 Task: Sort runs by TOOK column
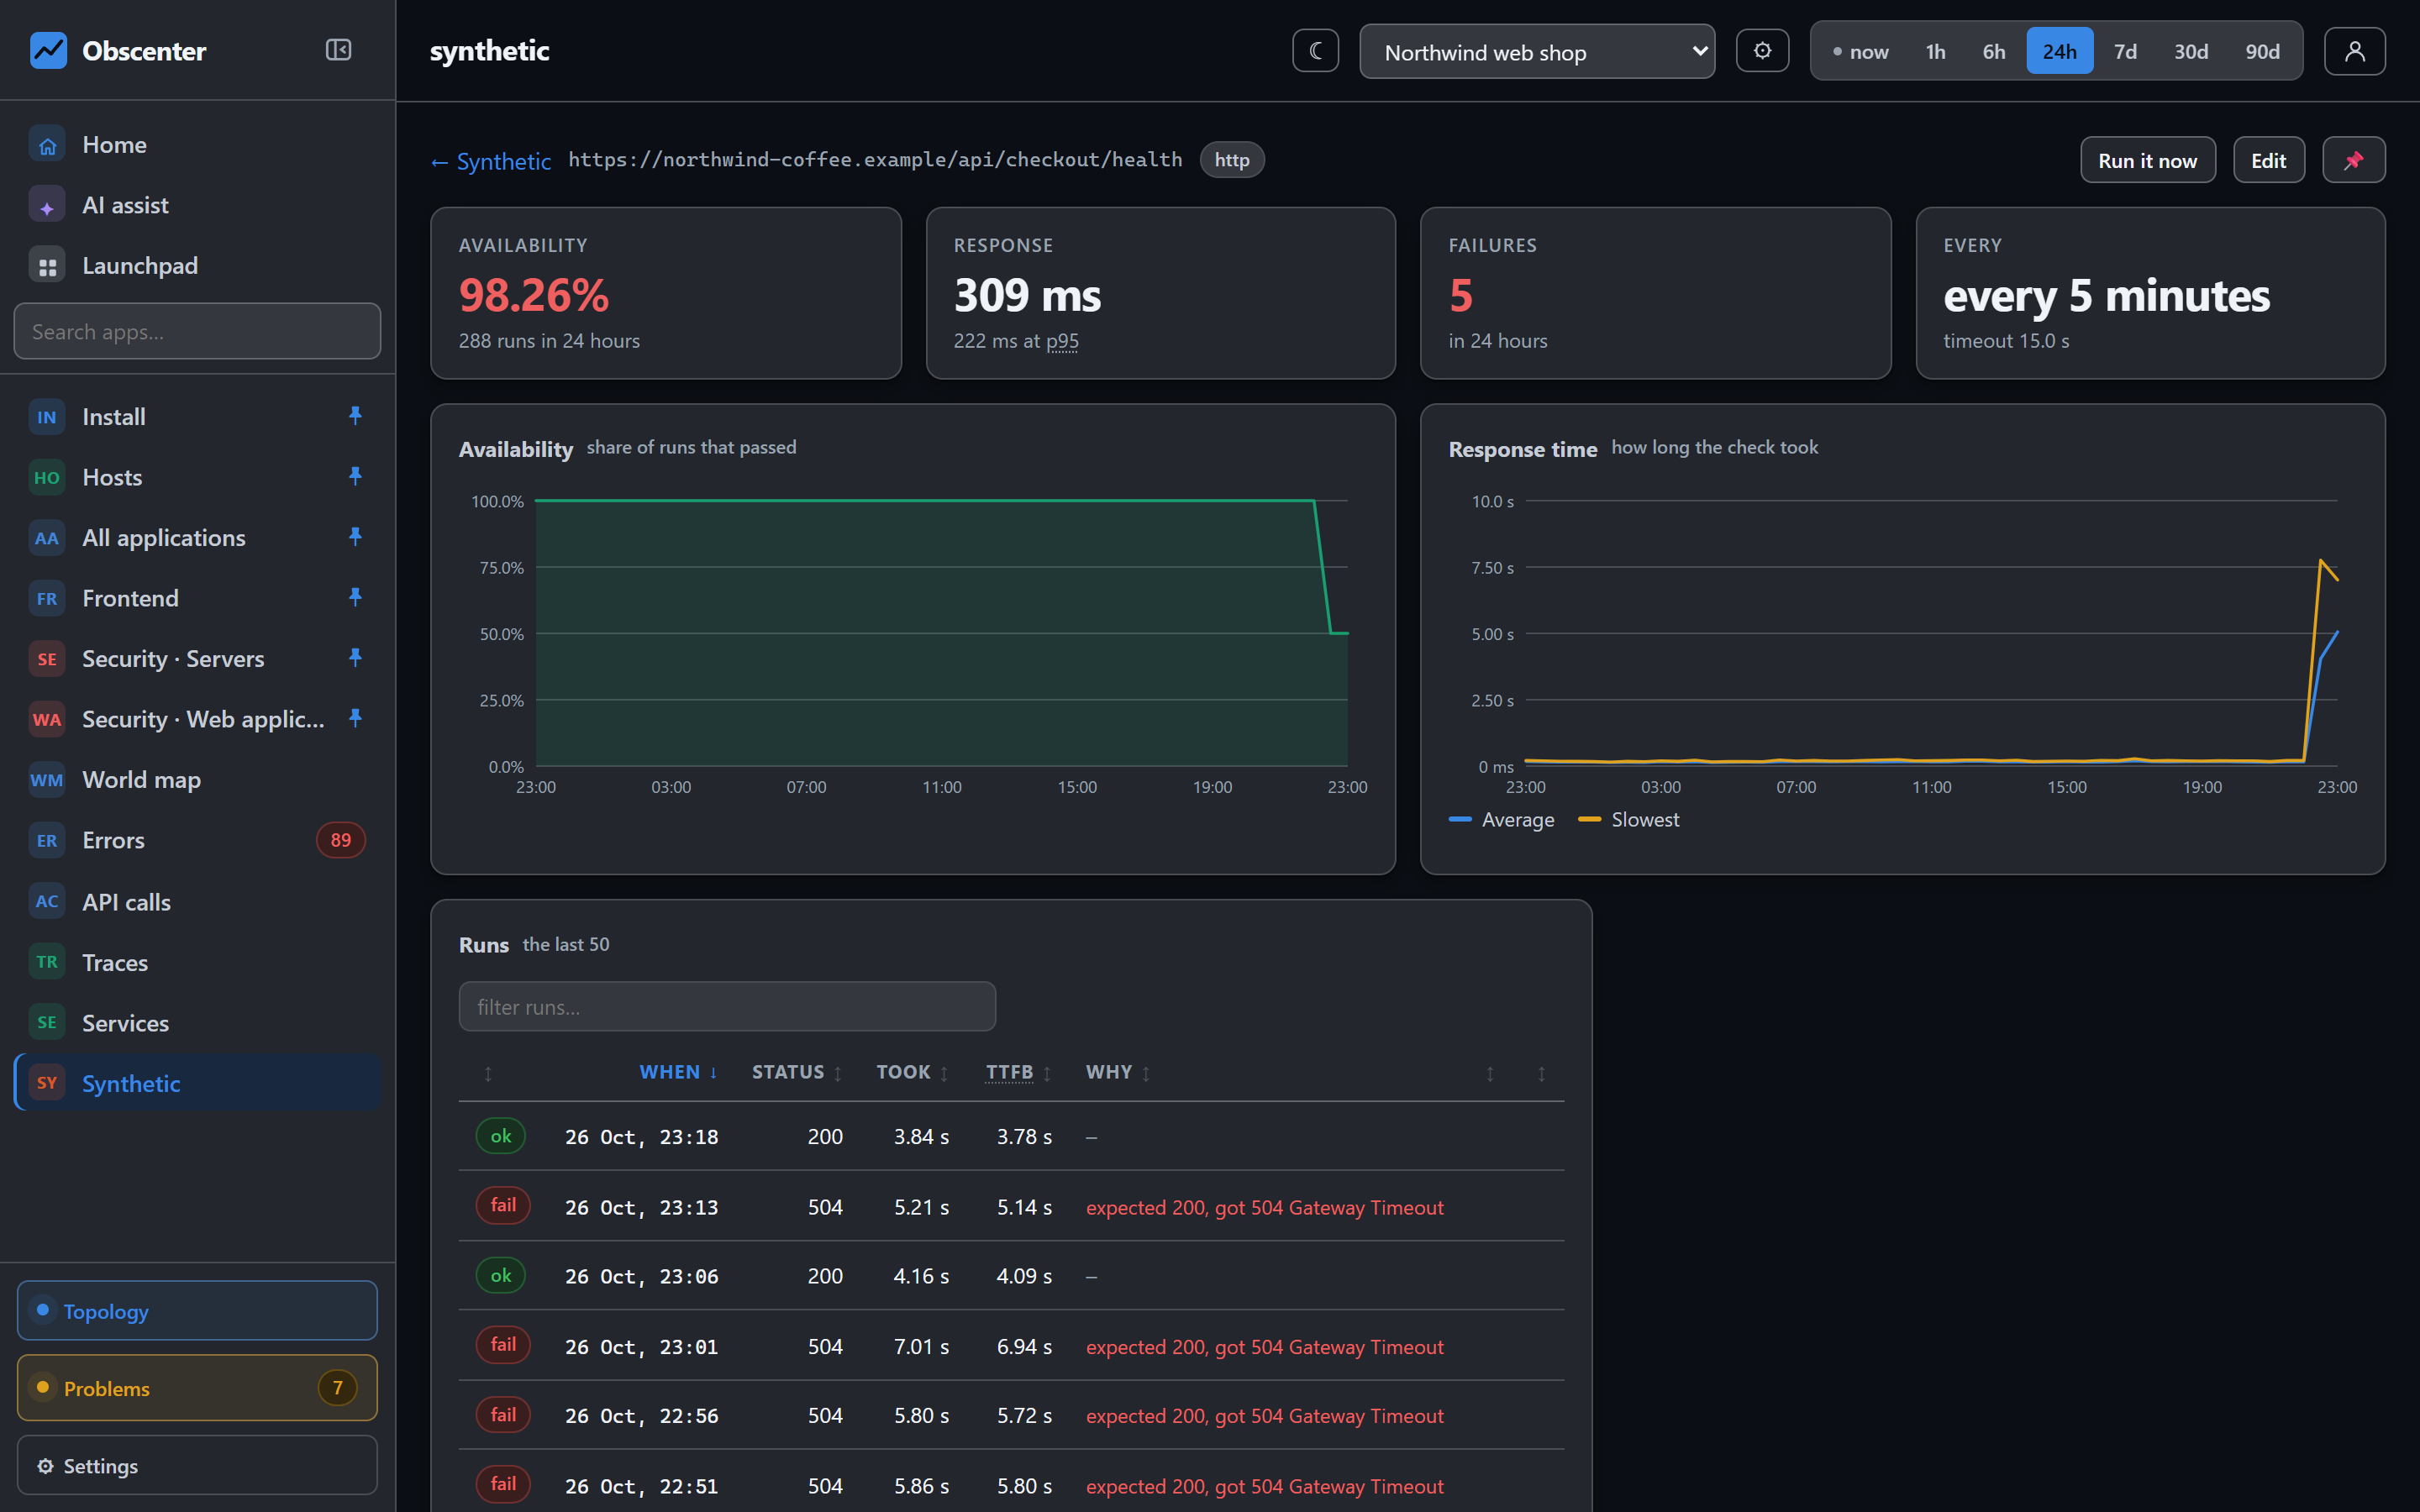912,1072
